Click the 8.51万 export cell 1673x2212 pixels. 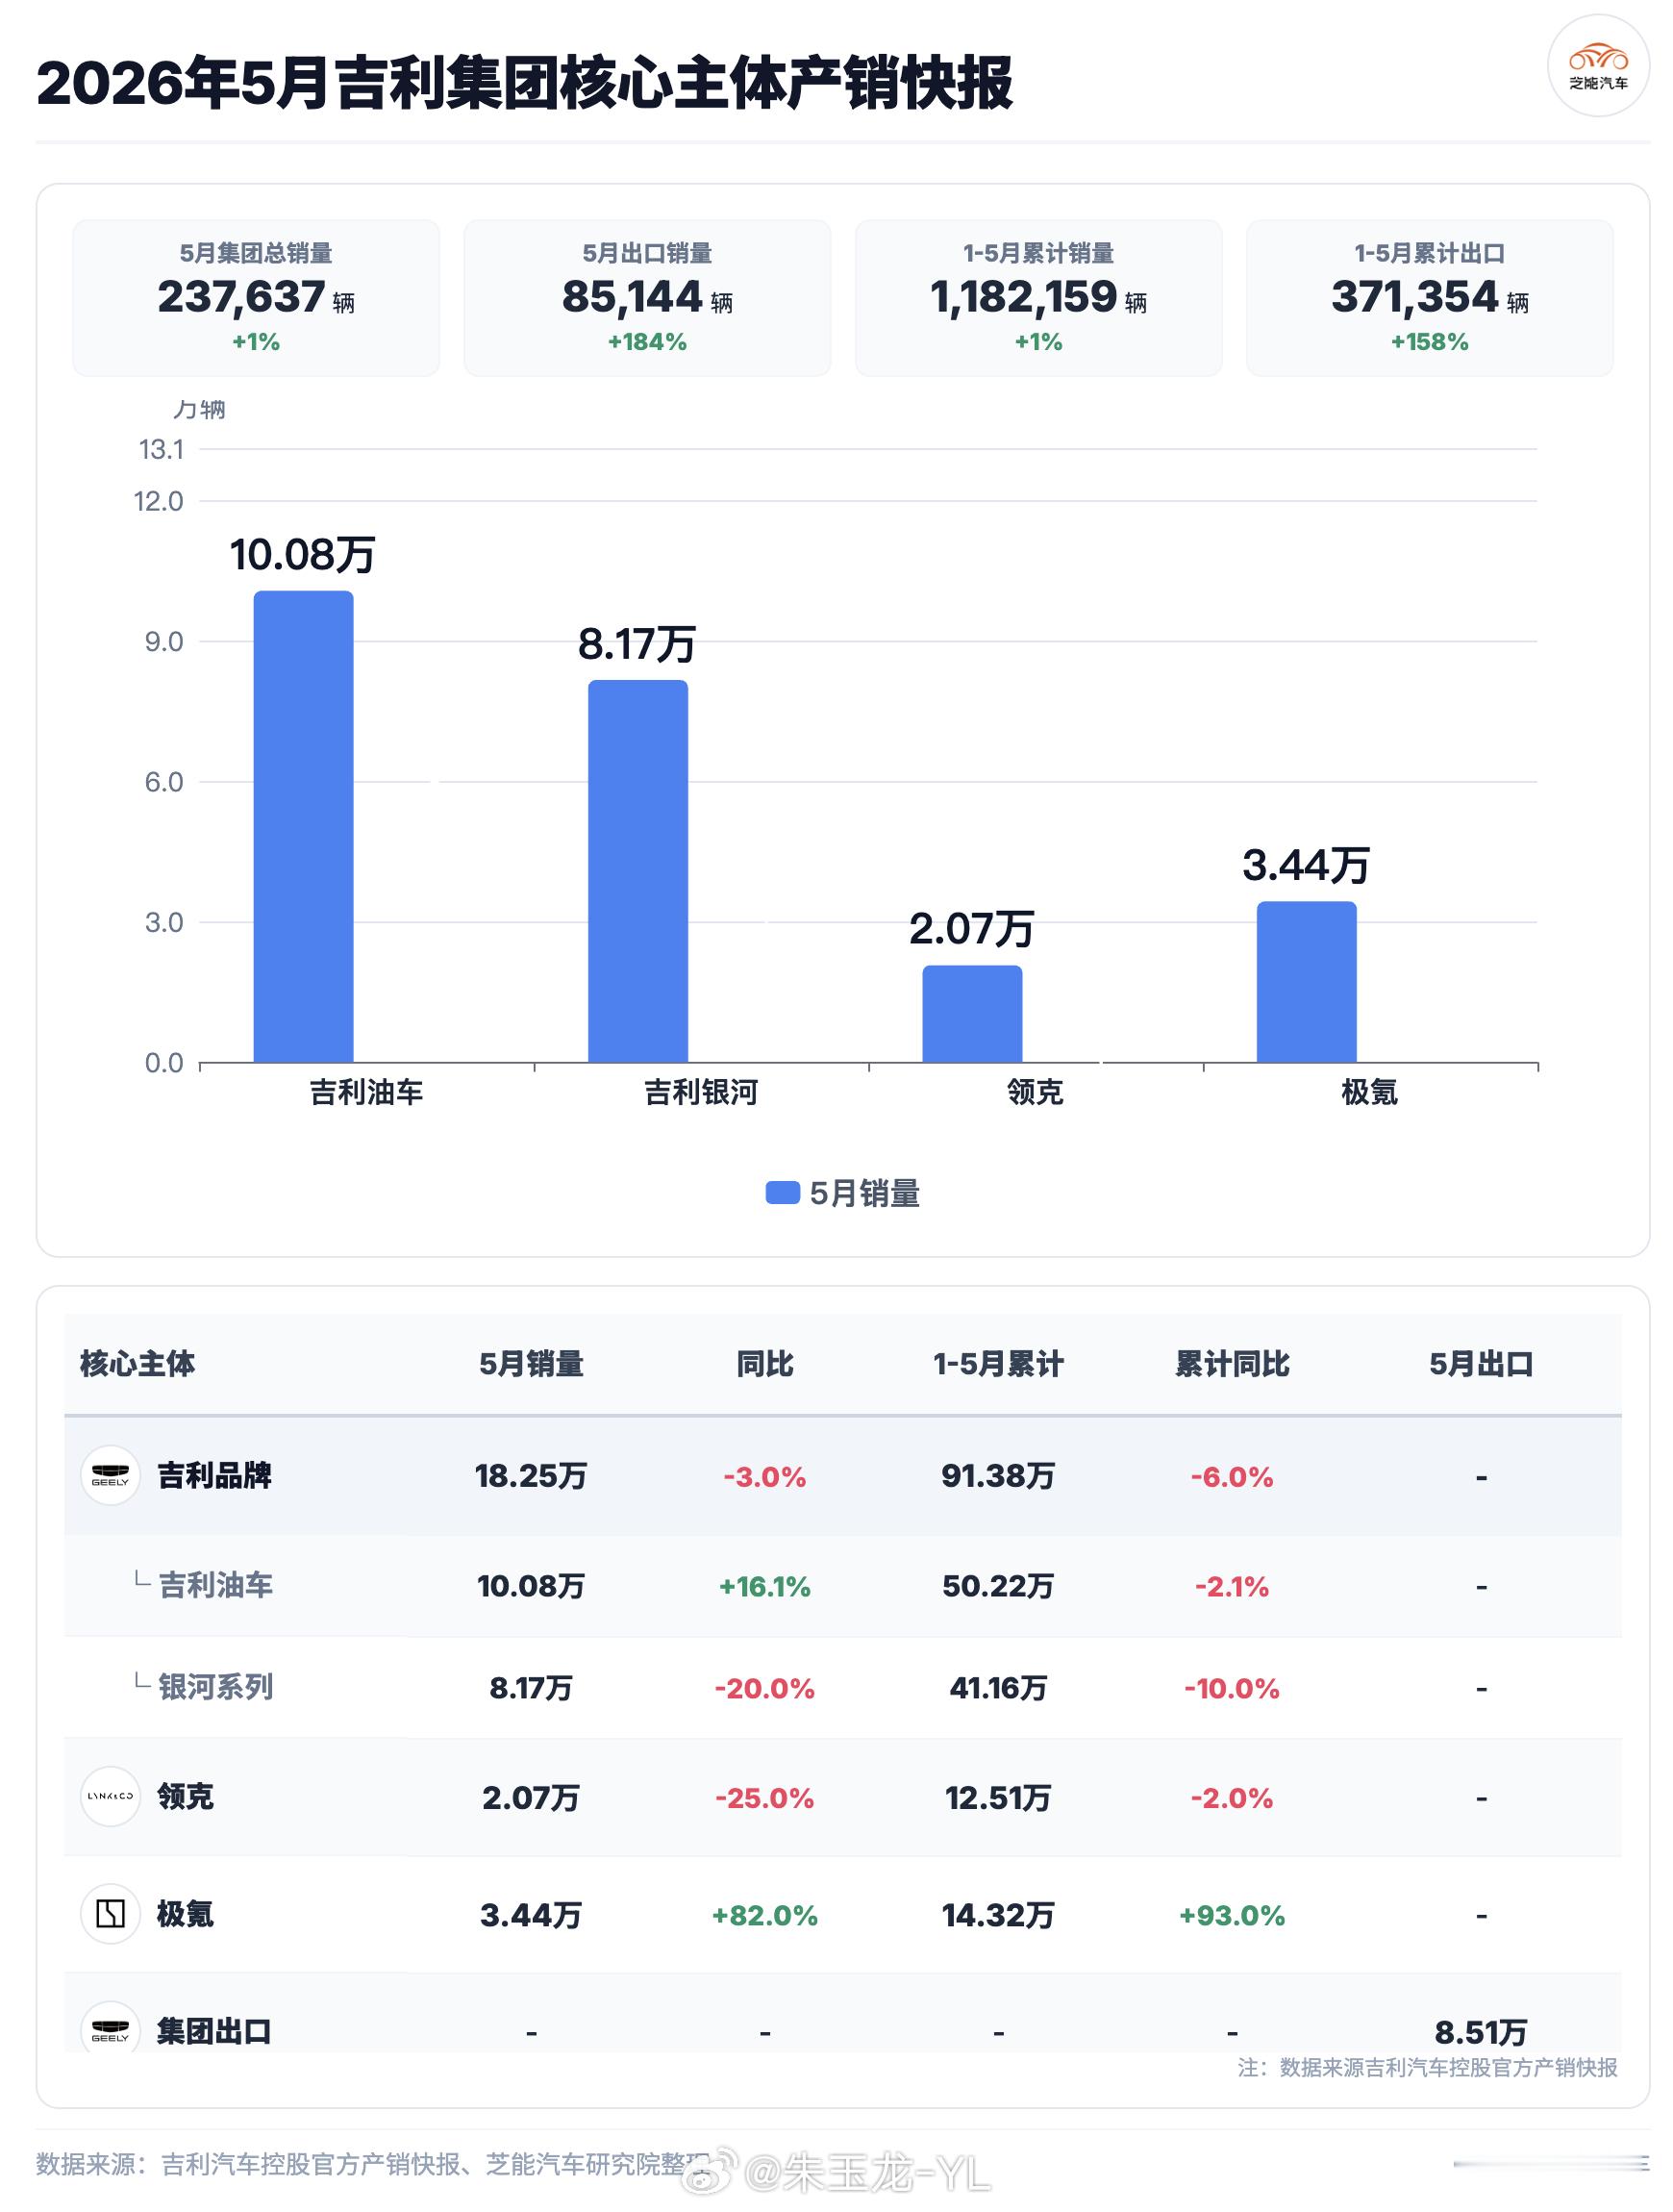(x=1481, y=2031)
